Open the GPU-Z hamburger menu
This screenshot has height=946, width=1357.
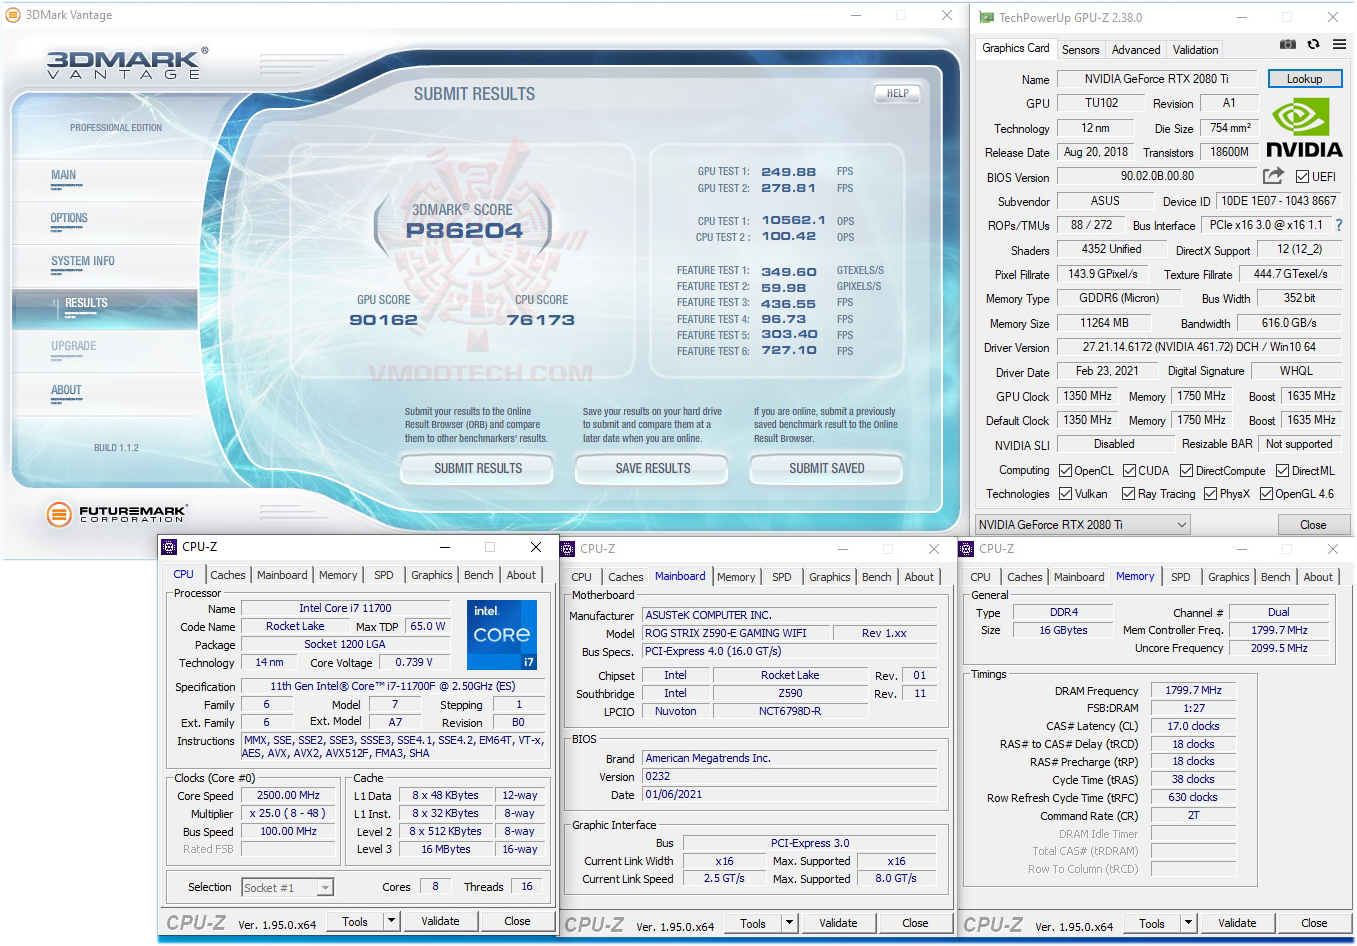click(1339, 45)
